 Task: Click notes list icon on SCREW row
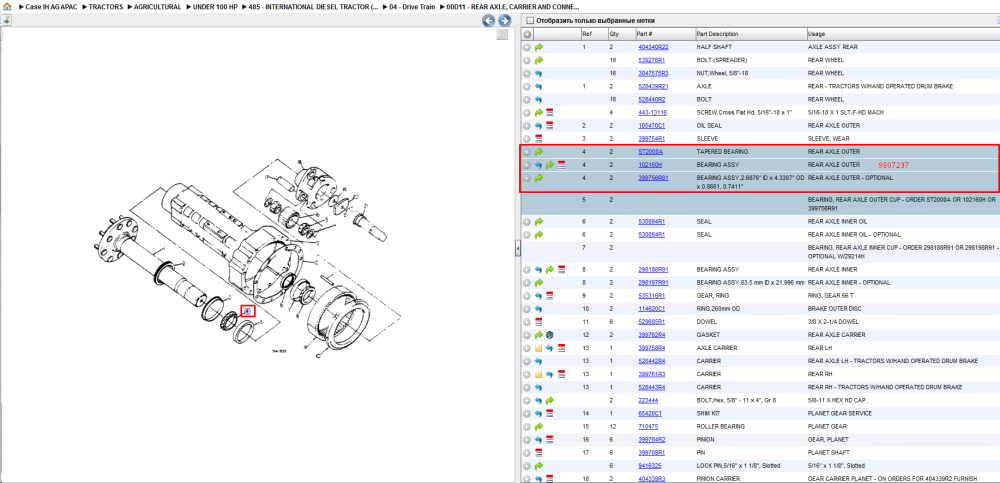550,112
